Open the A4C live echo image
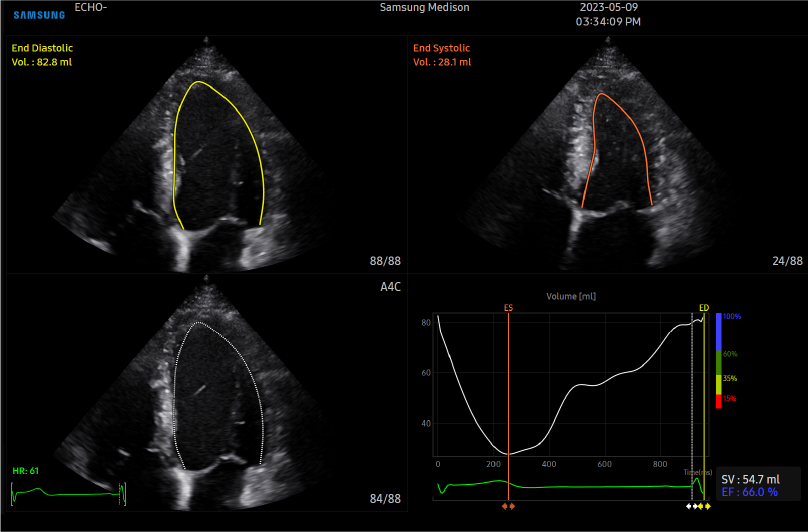808x532 pixels. coord(206,393)
